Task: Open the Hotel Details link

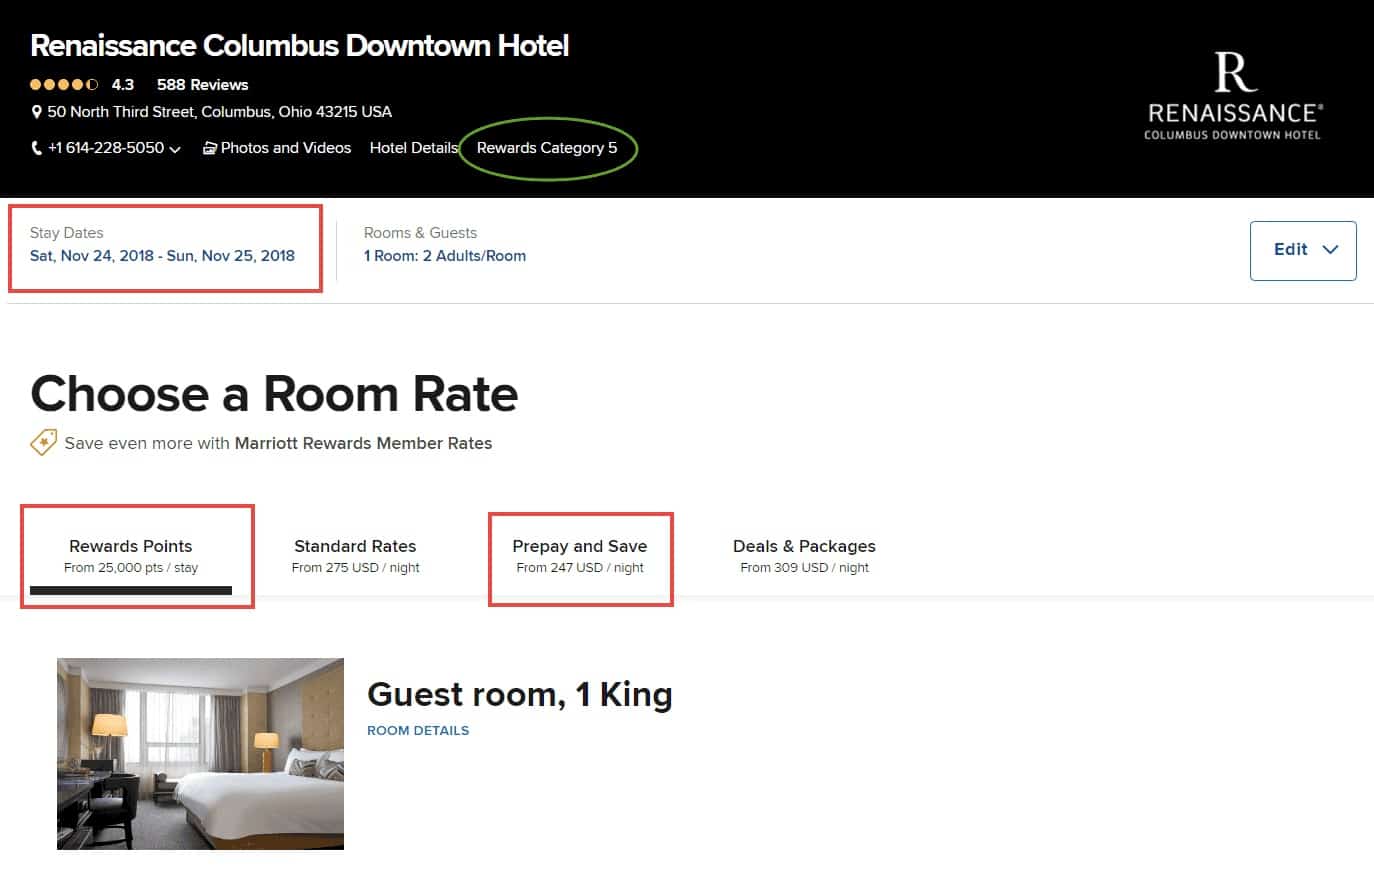Action: (x=413, y=148)
